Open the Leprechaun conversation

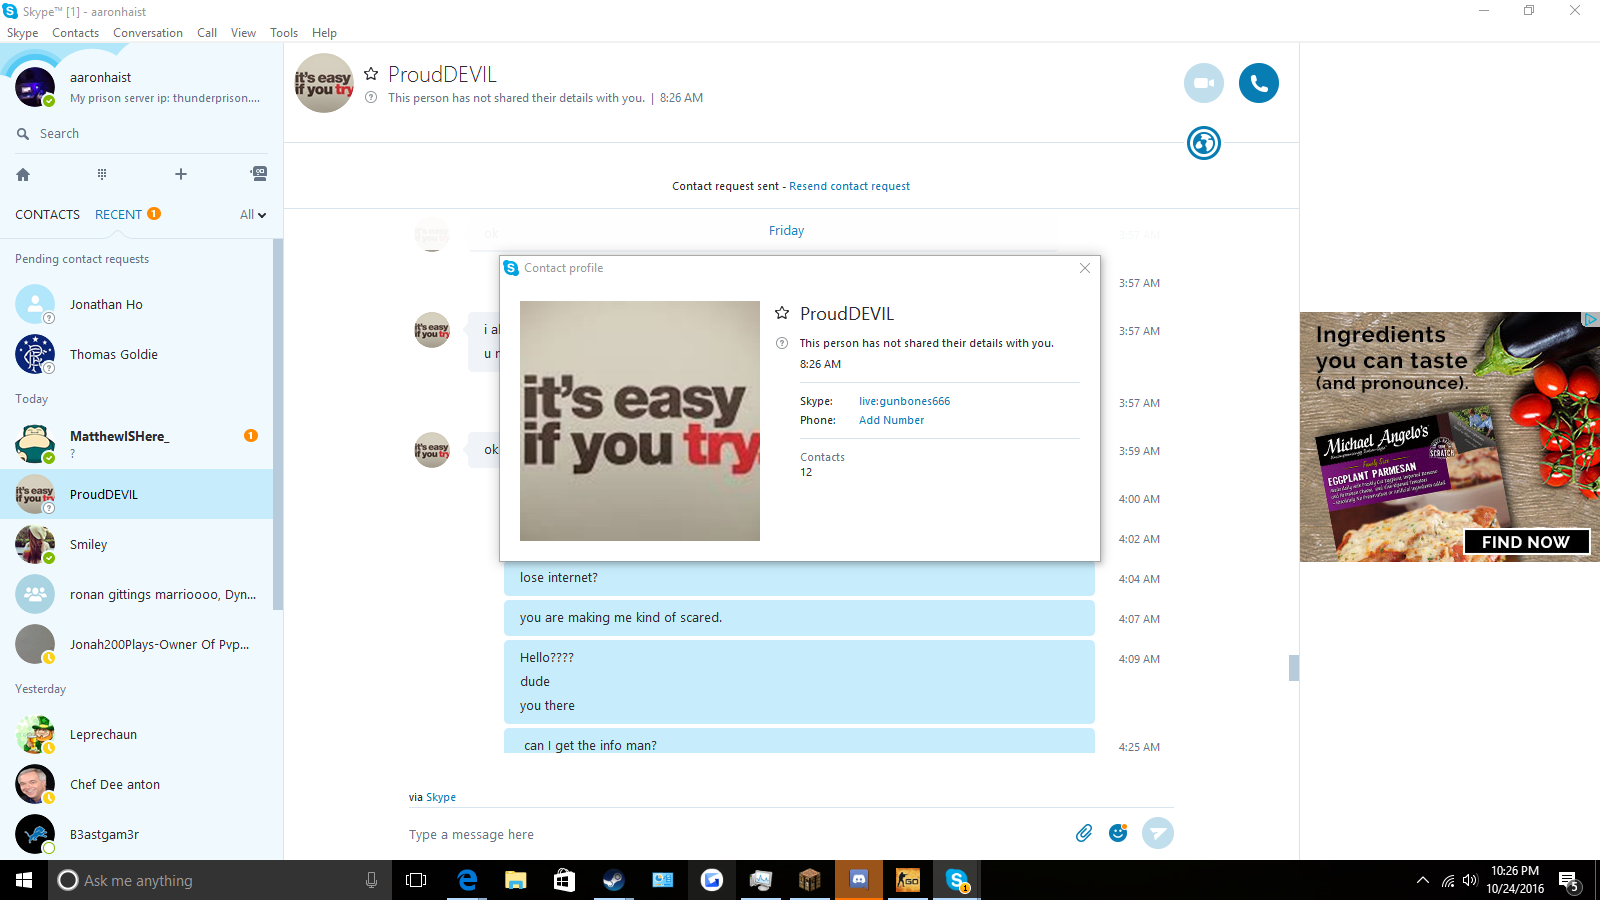[137, 734]
